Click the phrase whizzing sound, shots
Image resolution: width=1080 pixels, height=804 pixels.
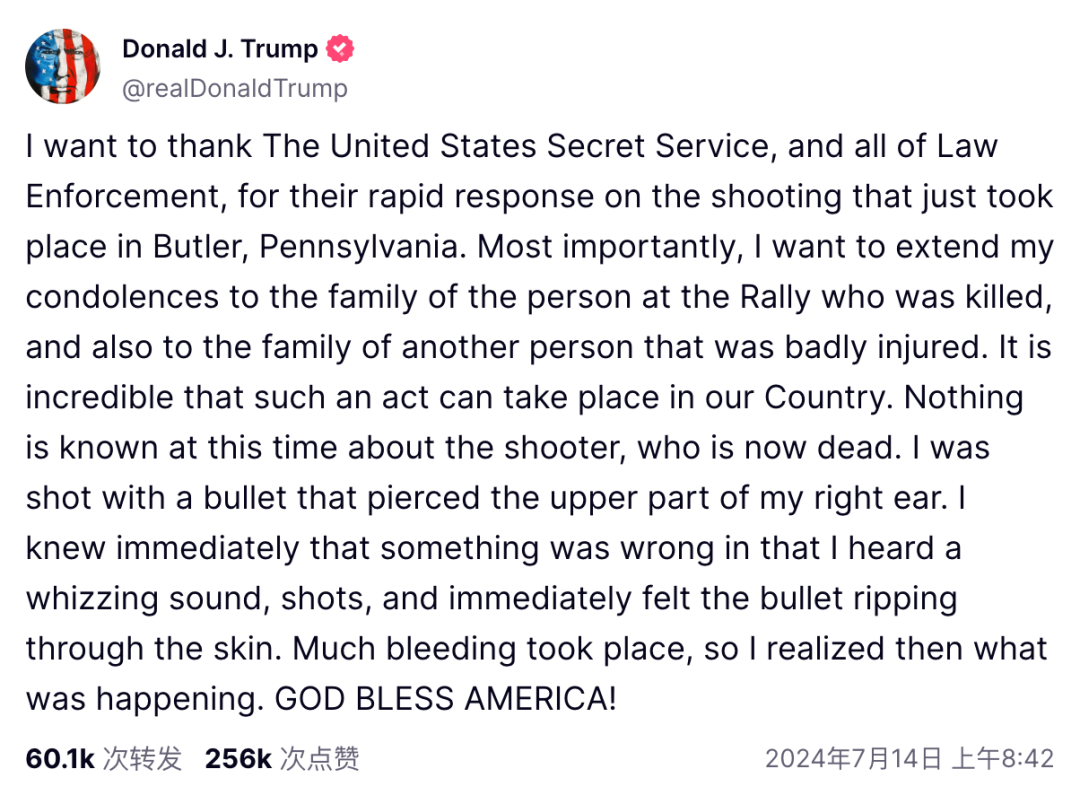point(199,599)
